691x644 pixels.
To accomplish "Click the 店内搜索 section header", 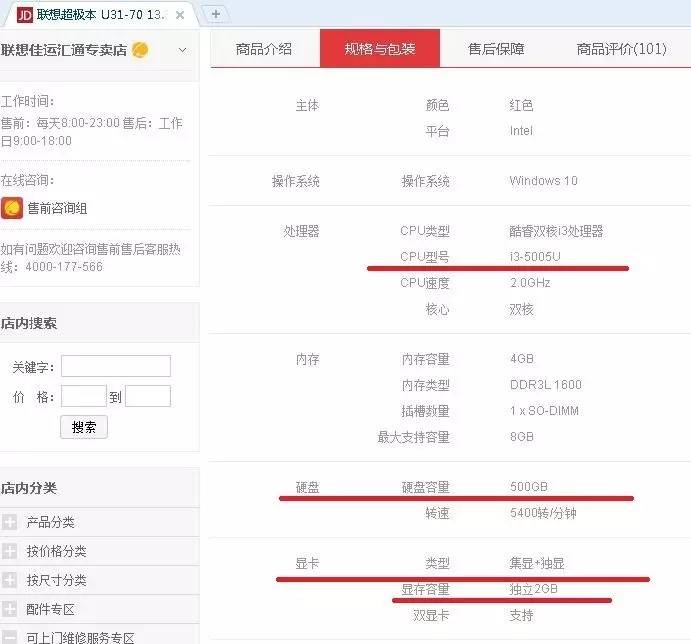I will tap(29, 323).
